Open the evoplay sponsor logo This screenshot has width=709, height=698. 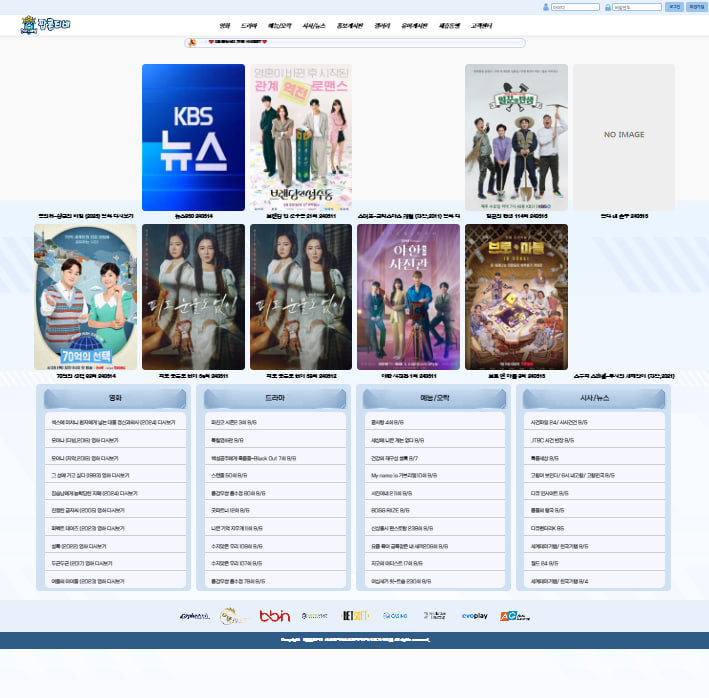474,616
